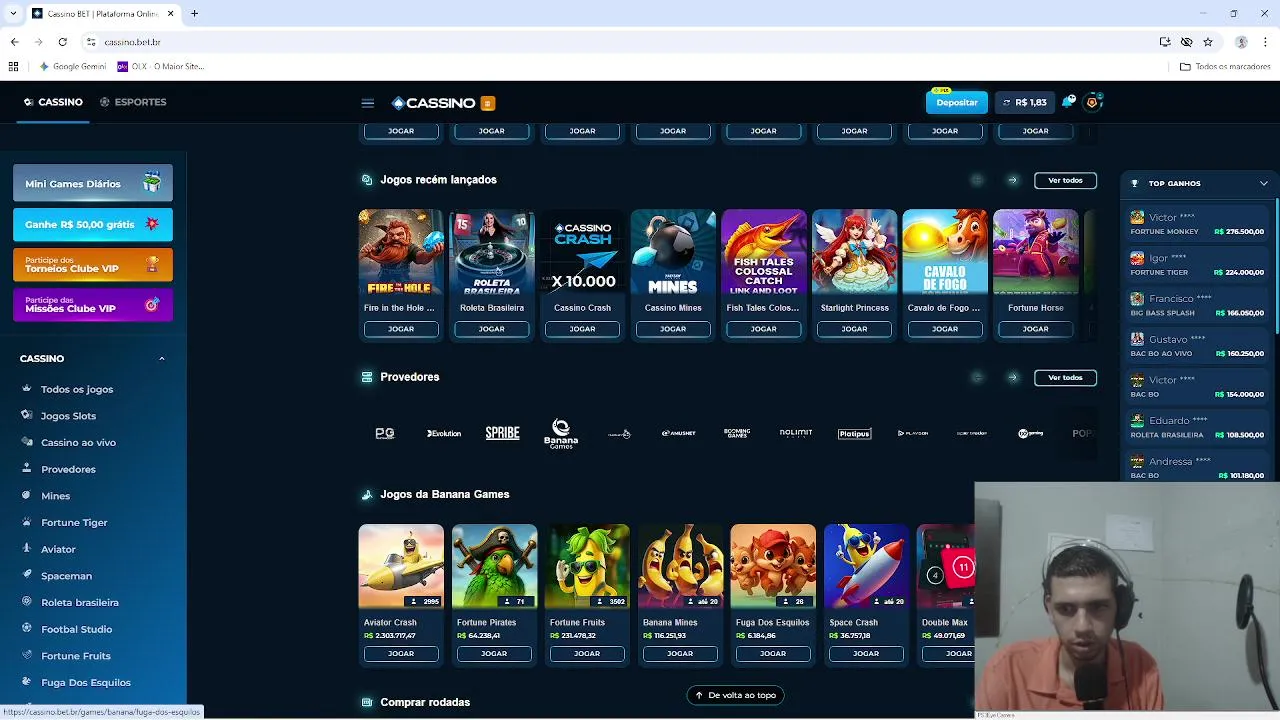Click Francisco's Big Bass Splash entry
Image resolution: width=1280 pixels, height=720 pixels.
(1197, 306)
